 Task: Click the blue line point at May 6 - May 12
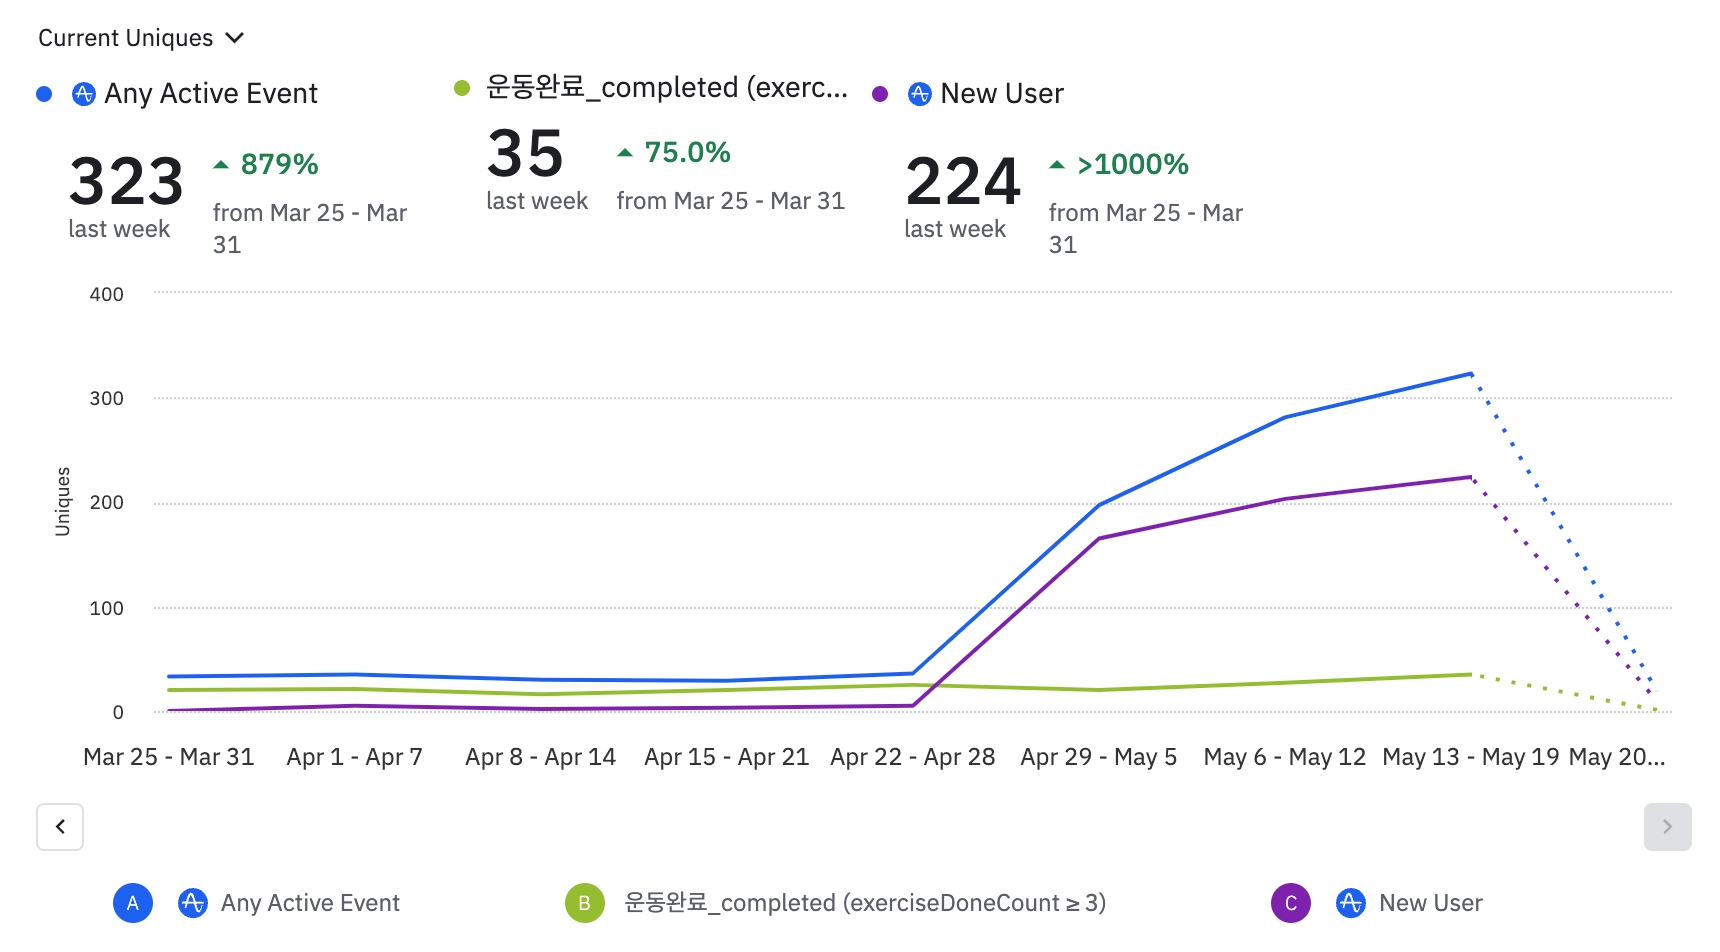(x=1285, y=417)
